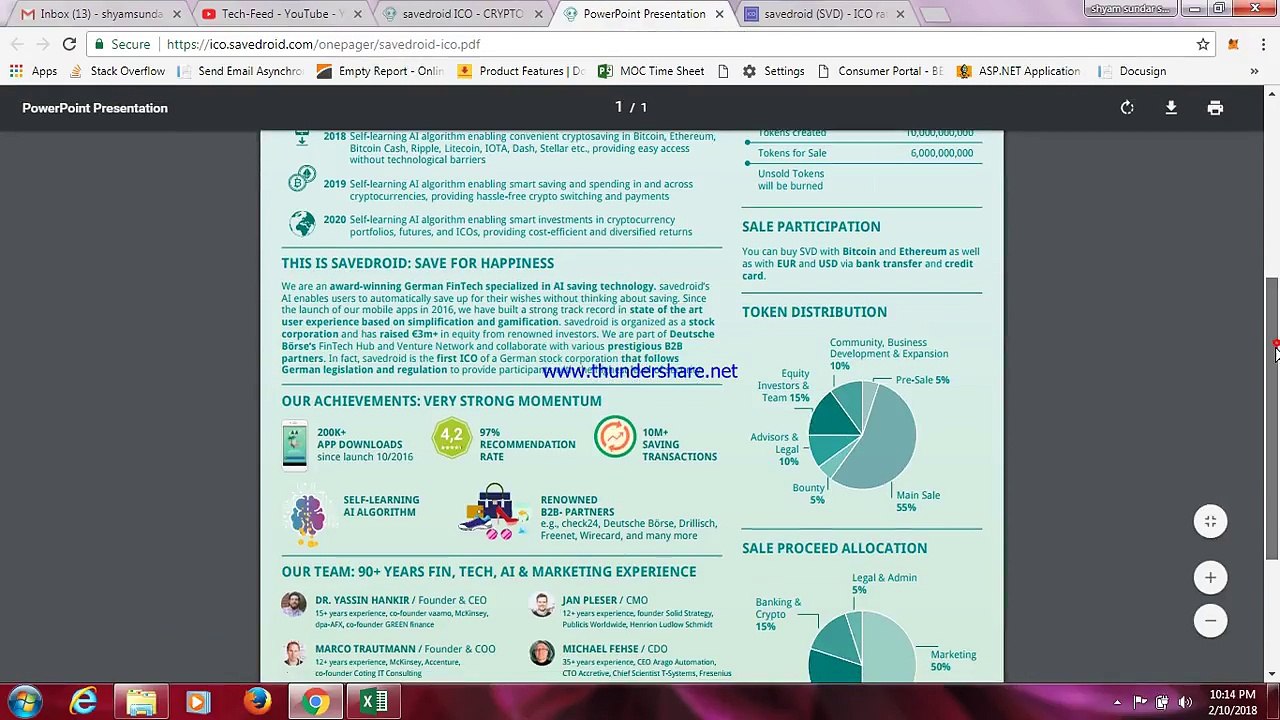Image resolution: width=1280 pixels, height=720 pixels.
Task: Close the Gmail Inbox tab
Action: [177, 14]
